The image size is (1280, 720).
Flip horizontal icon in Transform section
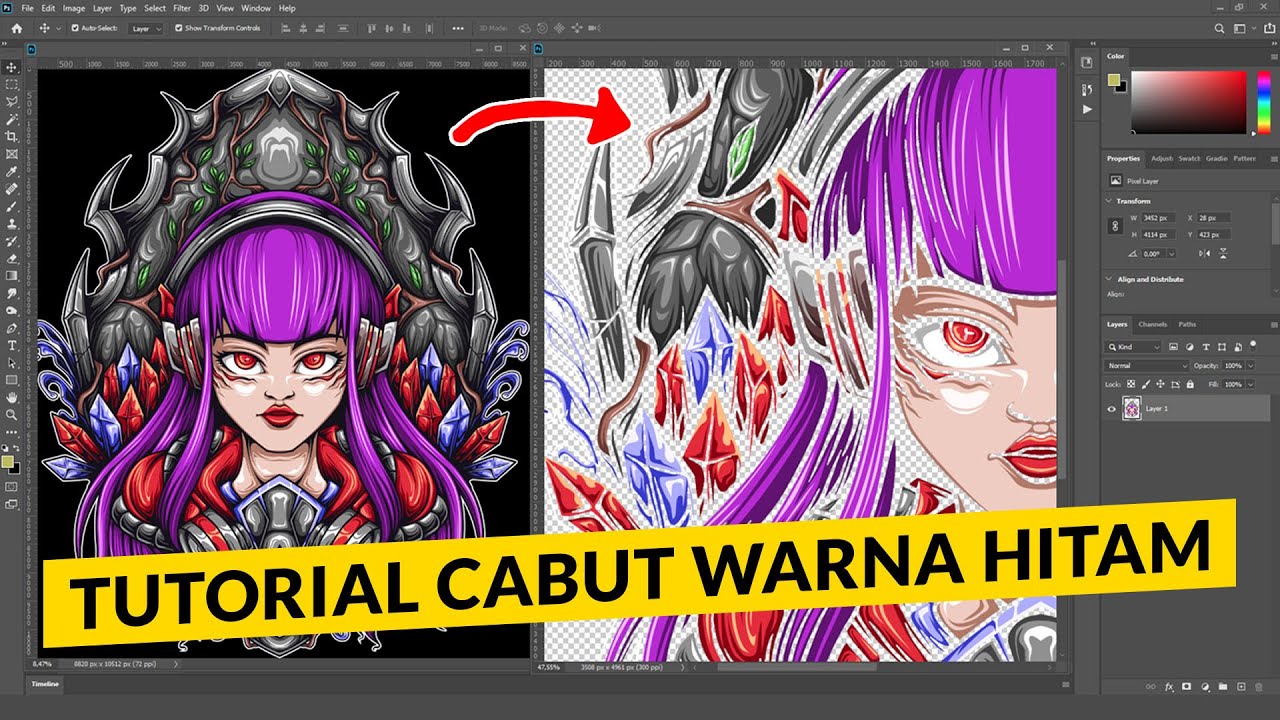tap(1205, 253)
